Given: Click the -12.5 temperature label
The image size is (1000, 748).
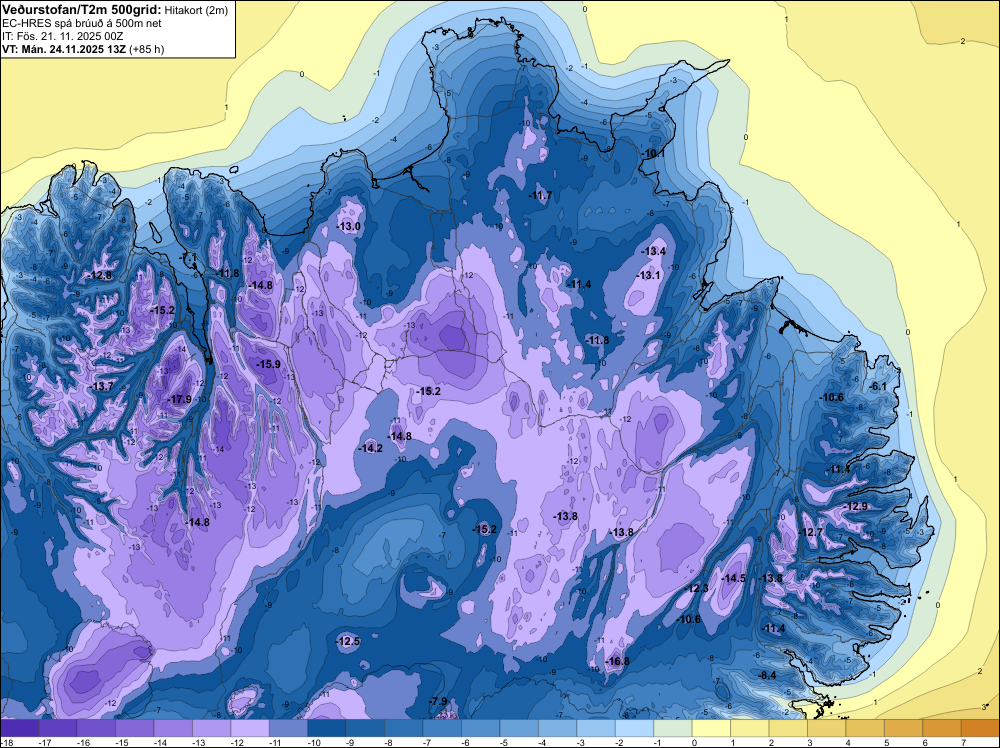Looking at the screenshot, I should click(348, 642).
